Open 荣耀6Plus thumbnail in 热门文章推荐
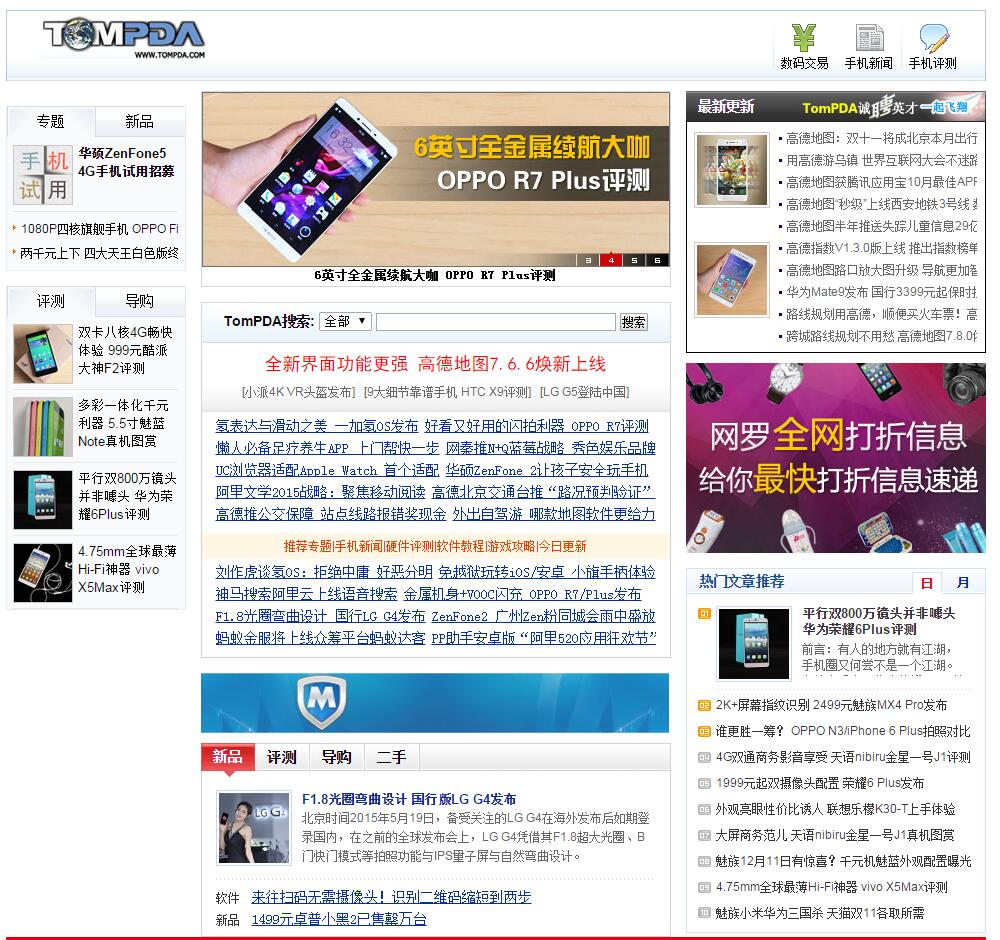This screenshot has height=940, width=1000. coord(754,643)
